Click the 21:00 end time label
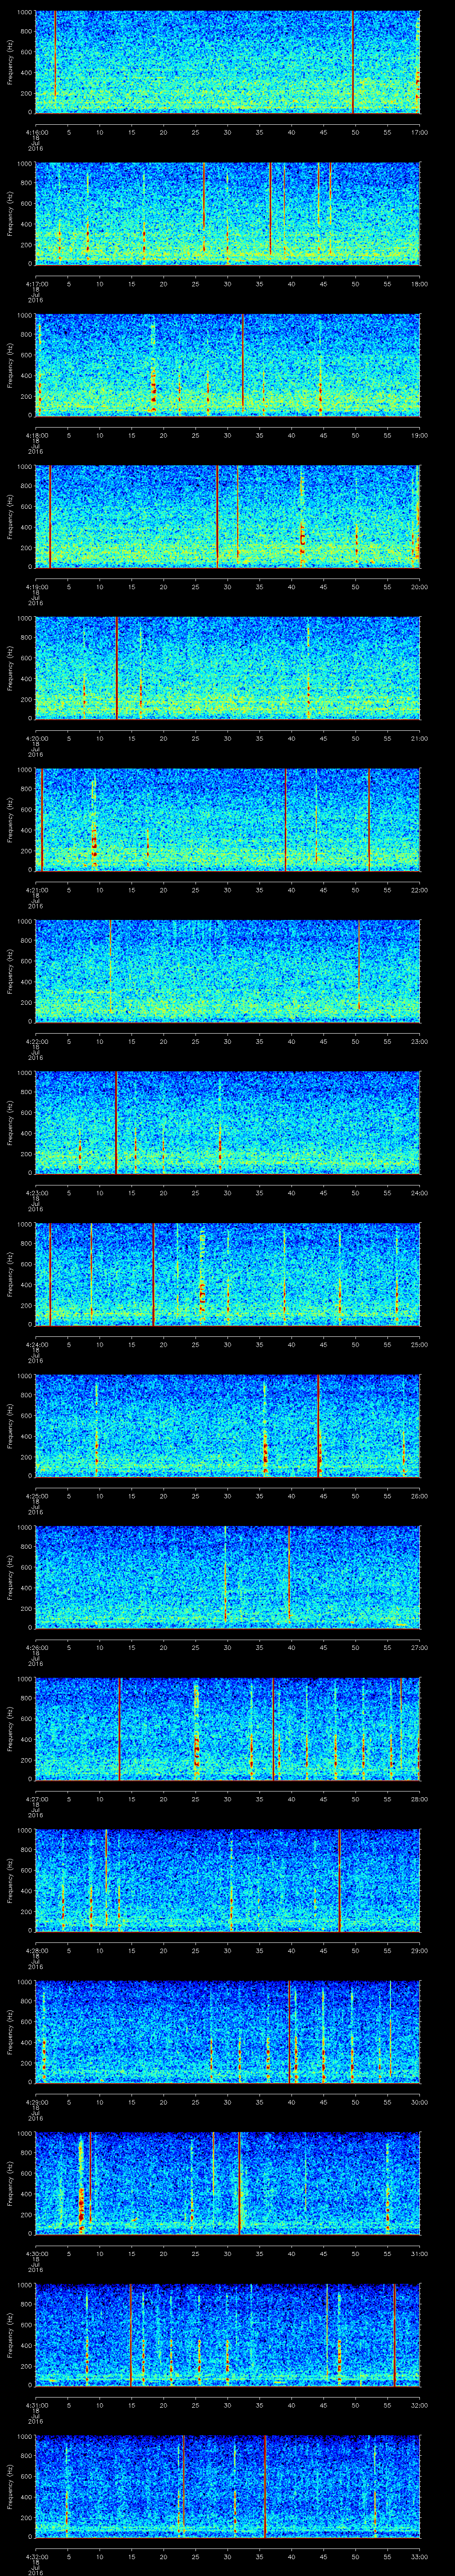 click(419, 738)
